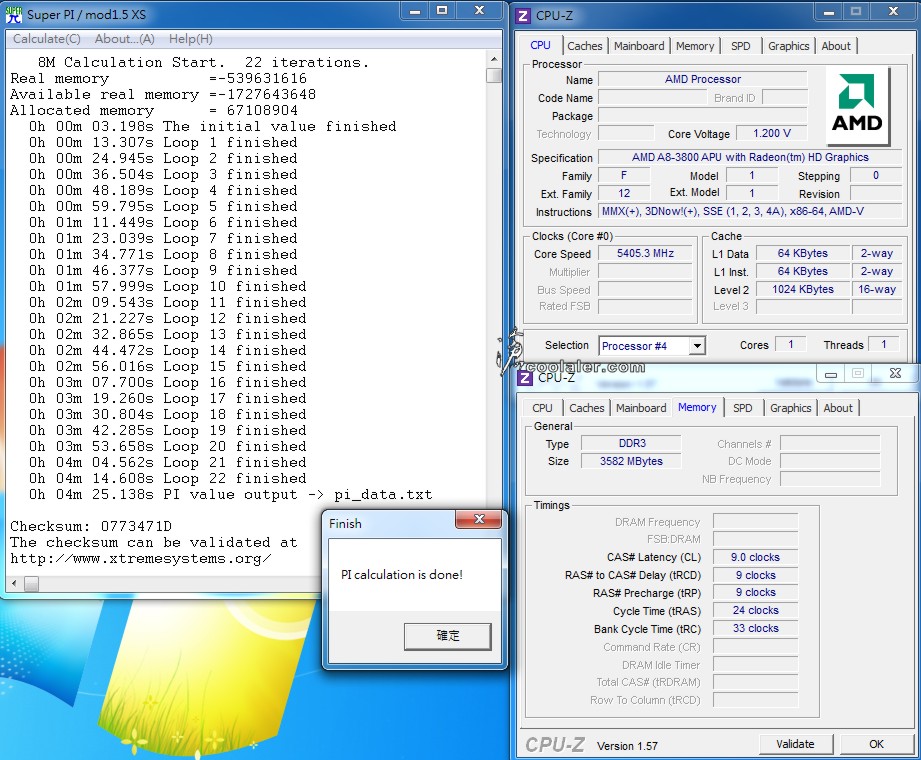Minimize the upper CPU-Z window

(829, 12)
